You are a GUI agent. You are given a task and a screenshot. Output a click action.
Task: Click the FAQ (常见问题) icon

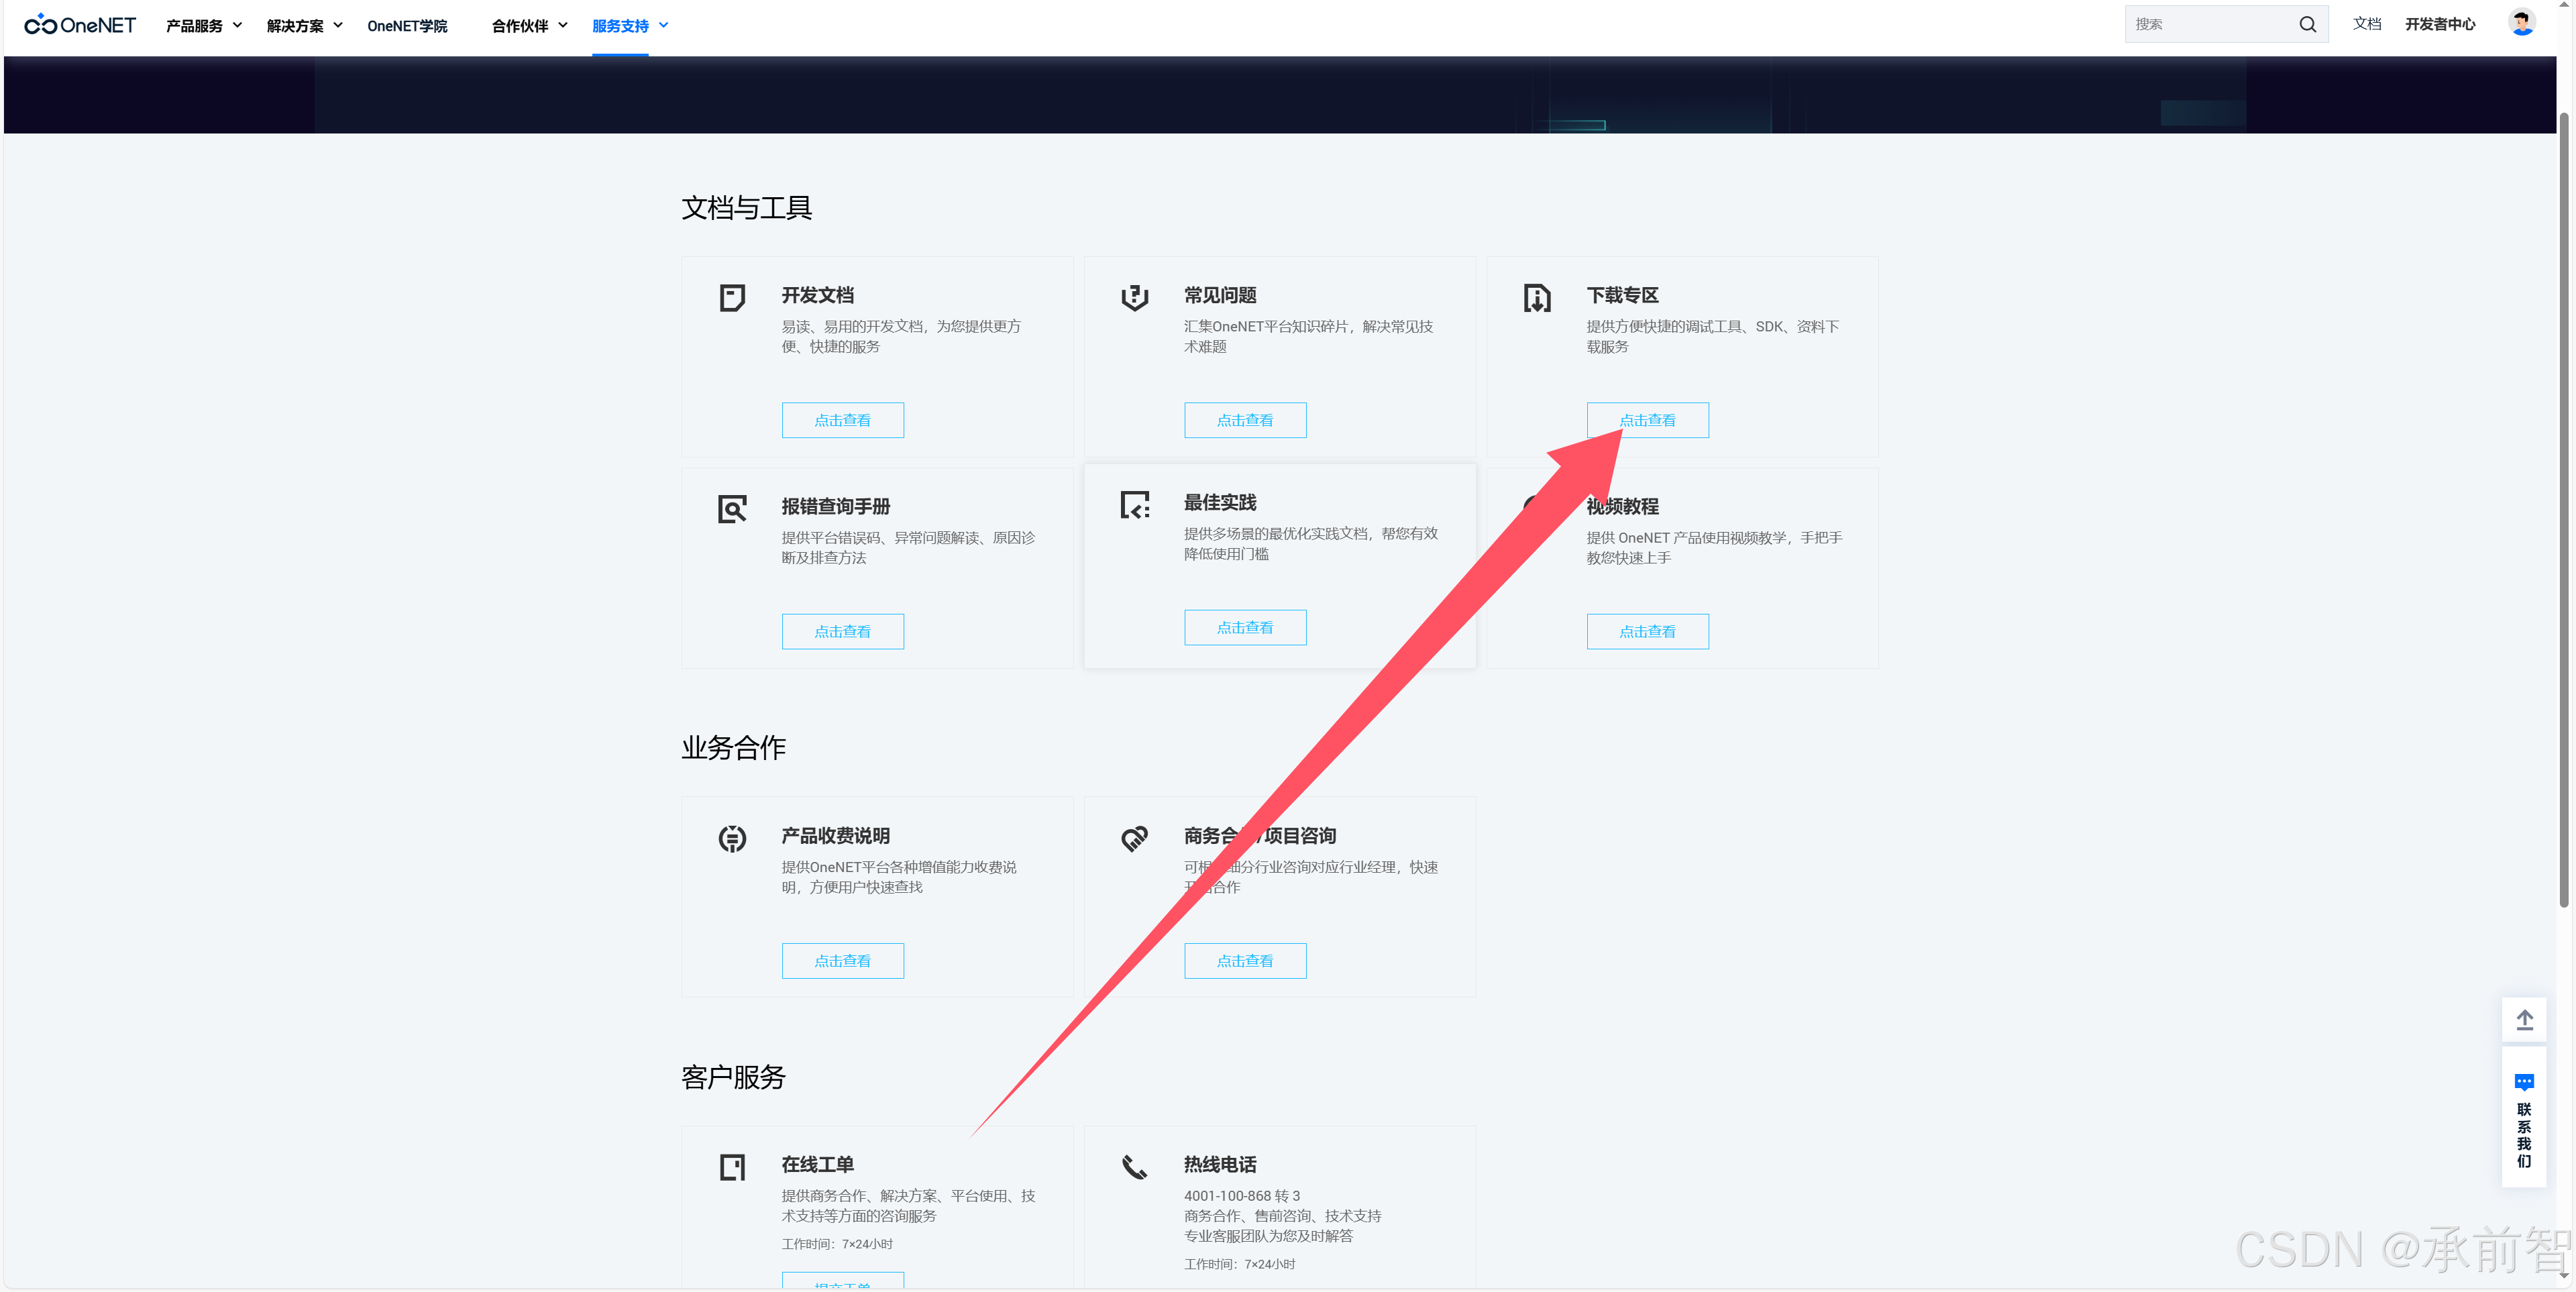pos(1134,297)
